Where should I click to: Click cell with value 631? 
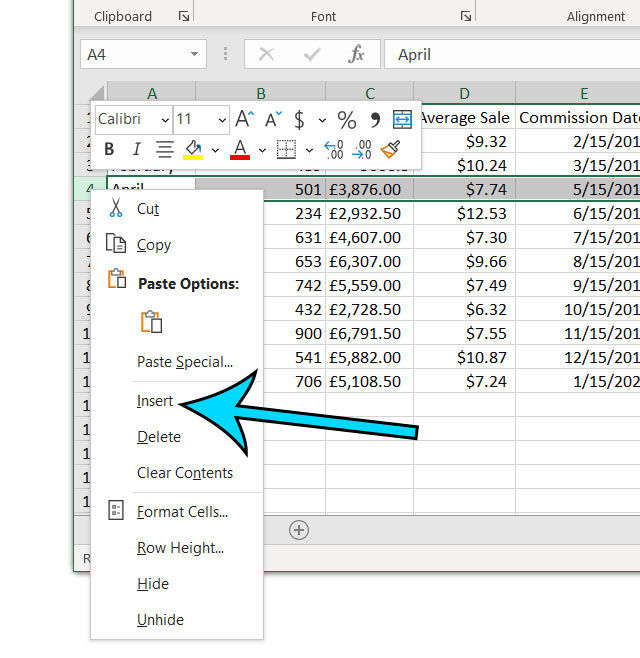tap(295, 238)
